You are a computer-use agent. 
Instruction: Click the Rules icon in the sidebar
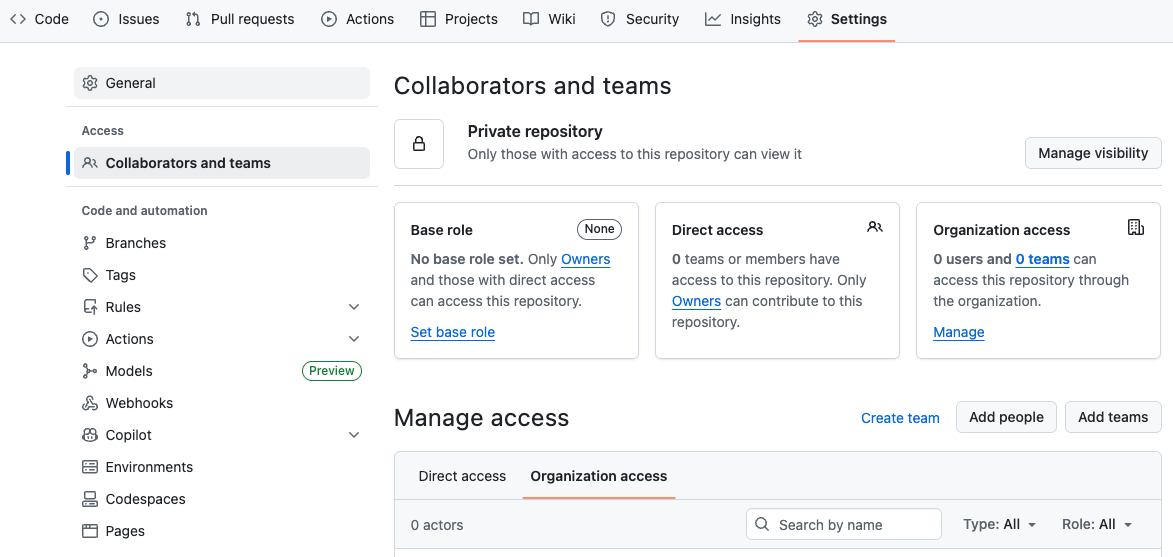(90, 307)
